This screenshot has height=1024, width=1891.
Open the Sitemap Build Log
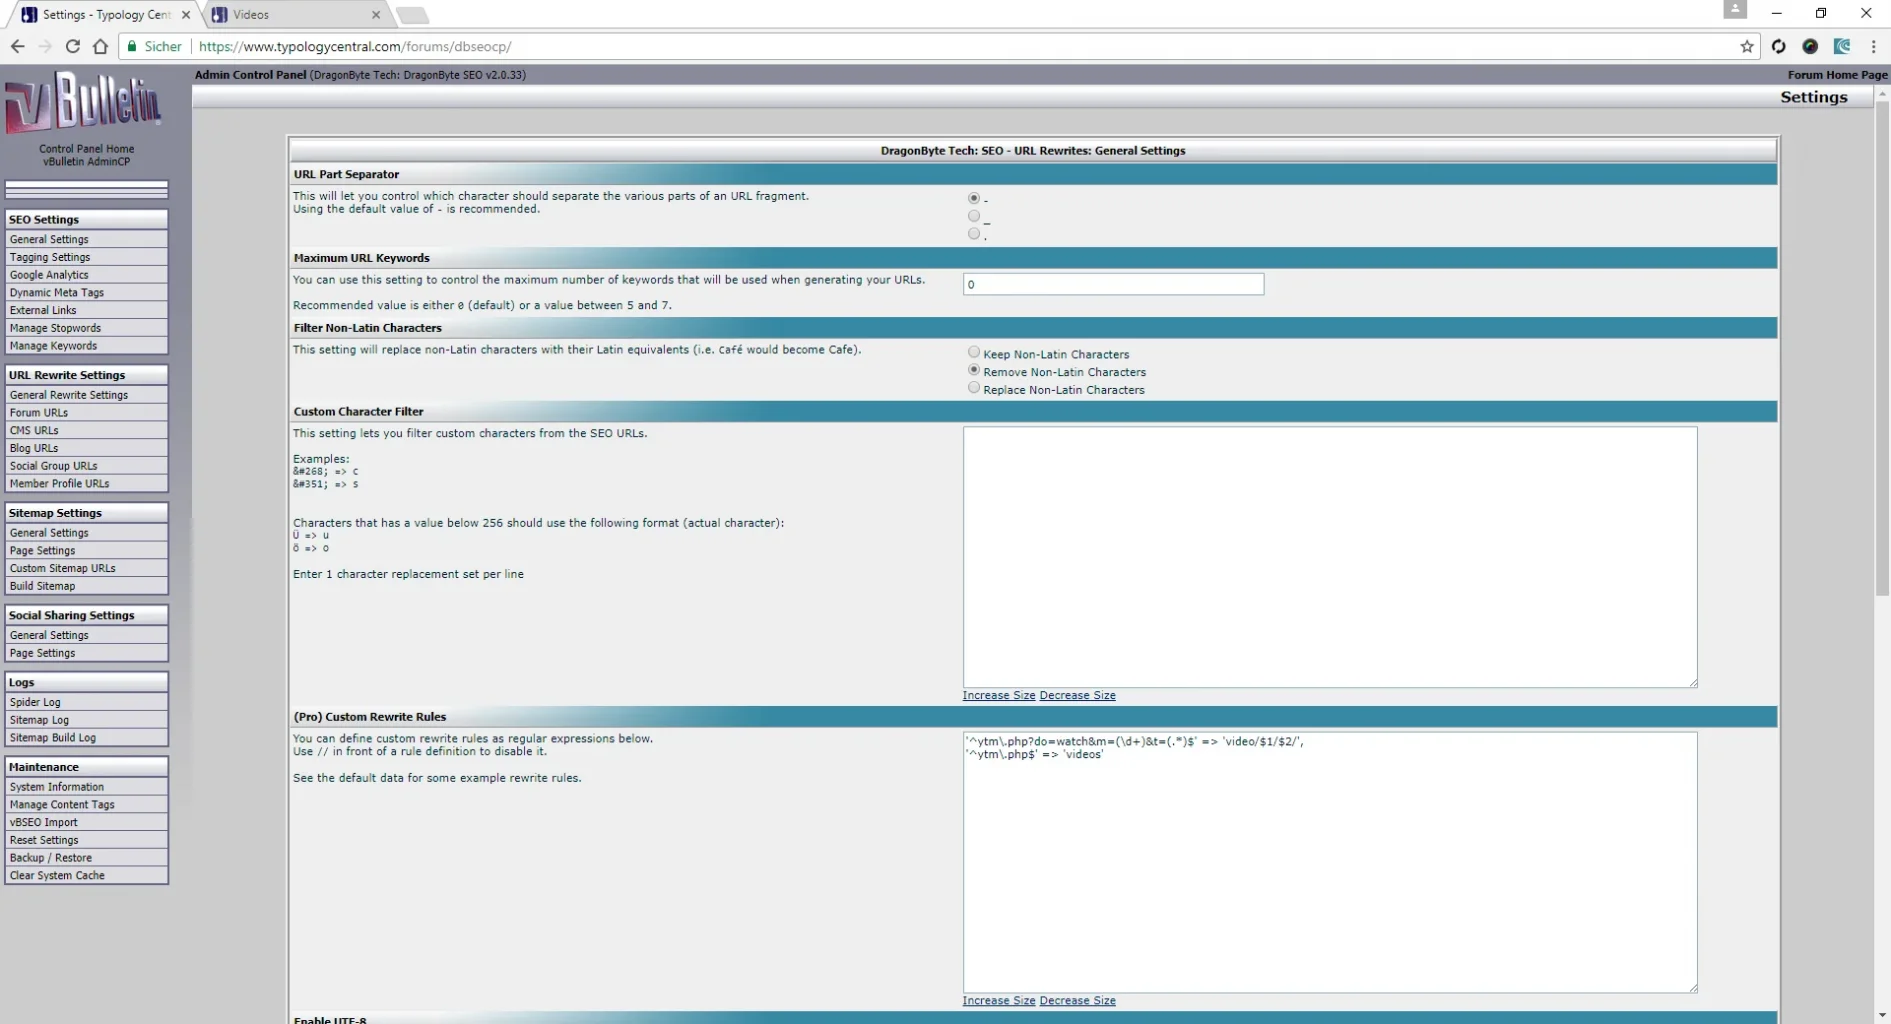click(86, 738)
